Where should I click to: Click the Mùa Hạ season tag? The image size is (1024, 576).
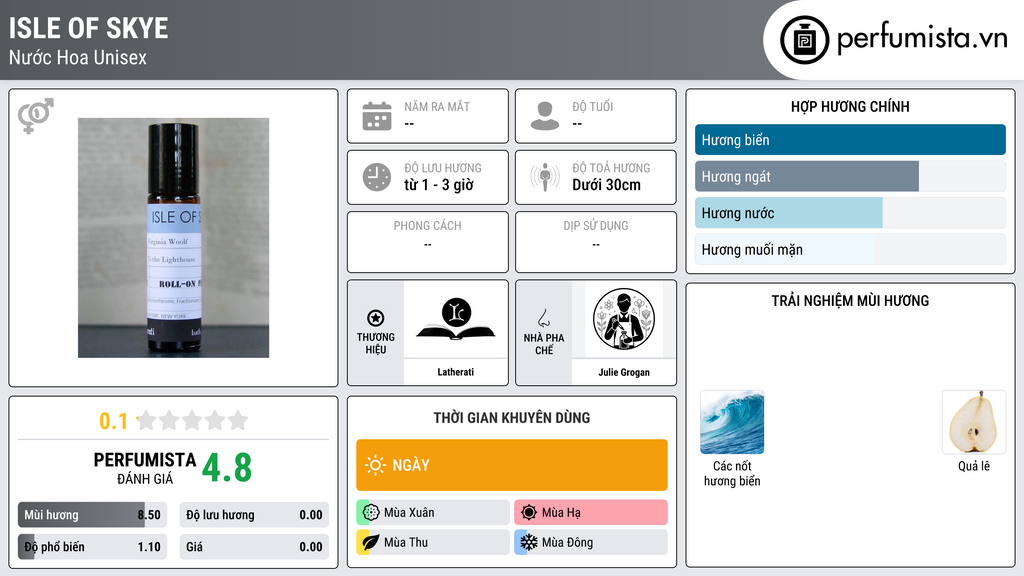pyautogui.click(x=590, y=513)
